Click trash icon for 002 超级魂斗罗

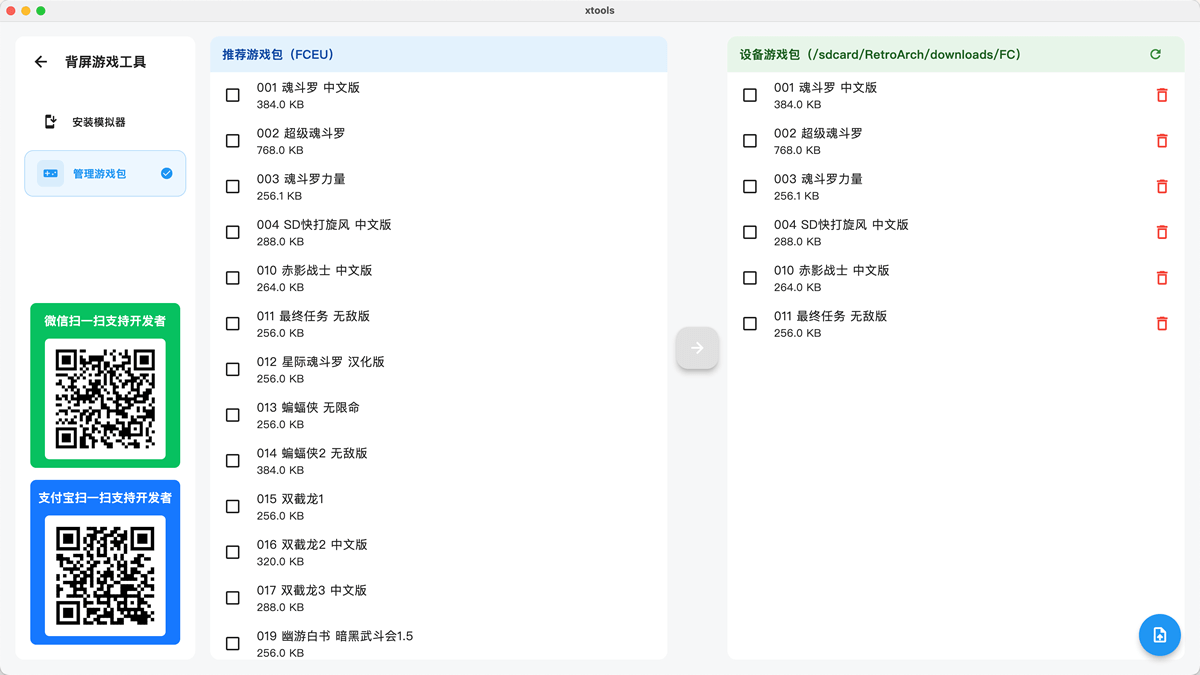pos(1161,141)
